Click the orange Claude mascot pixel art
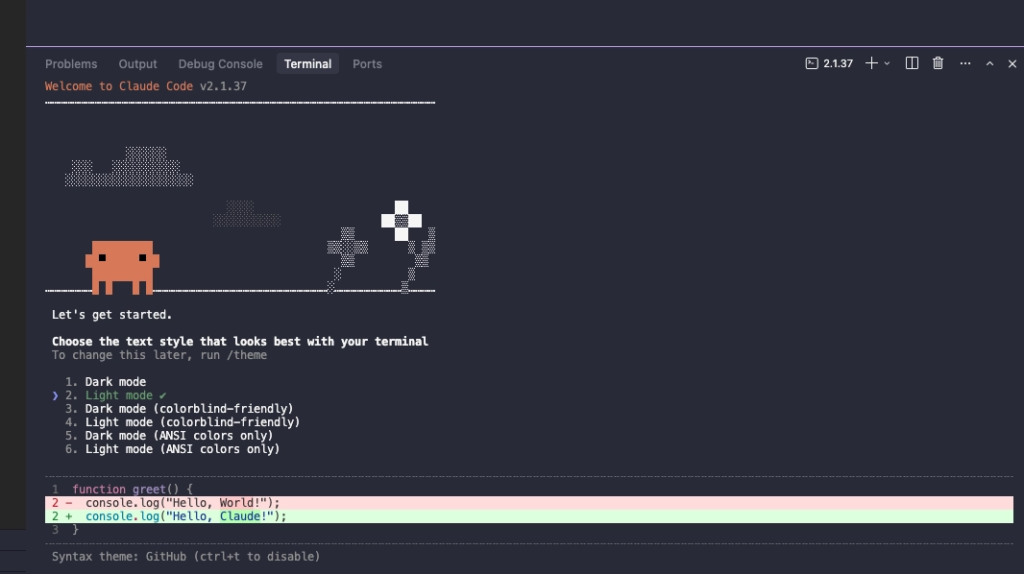1024x574 pixels. tap(122, 266)
